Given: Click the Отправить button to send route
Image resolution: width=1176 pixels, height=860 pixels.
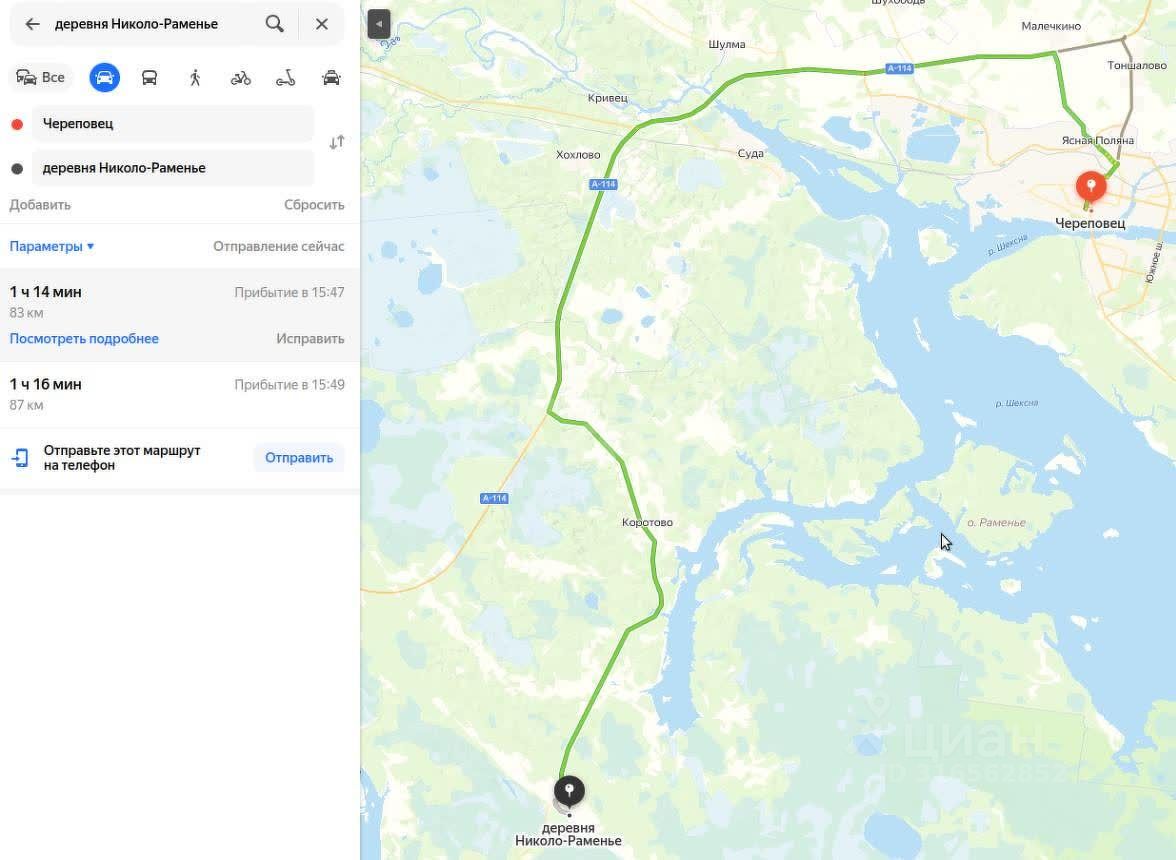Looking at the screenshot, I should point(299,457).
